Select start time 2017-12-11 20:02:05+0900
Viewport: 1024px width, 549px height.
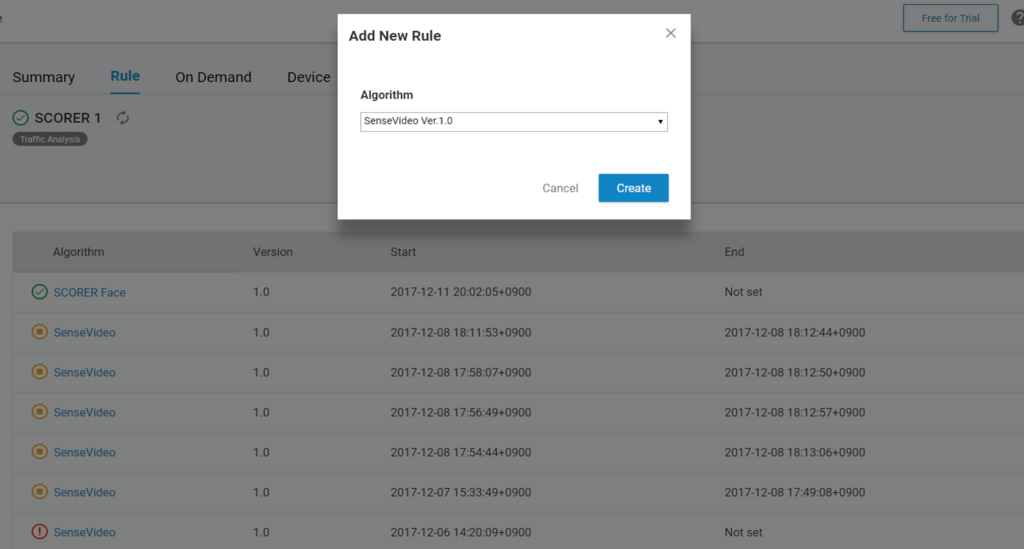(460, 292)
